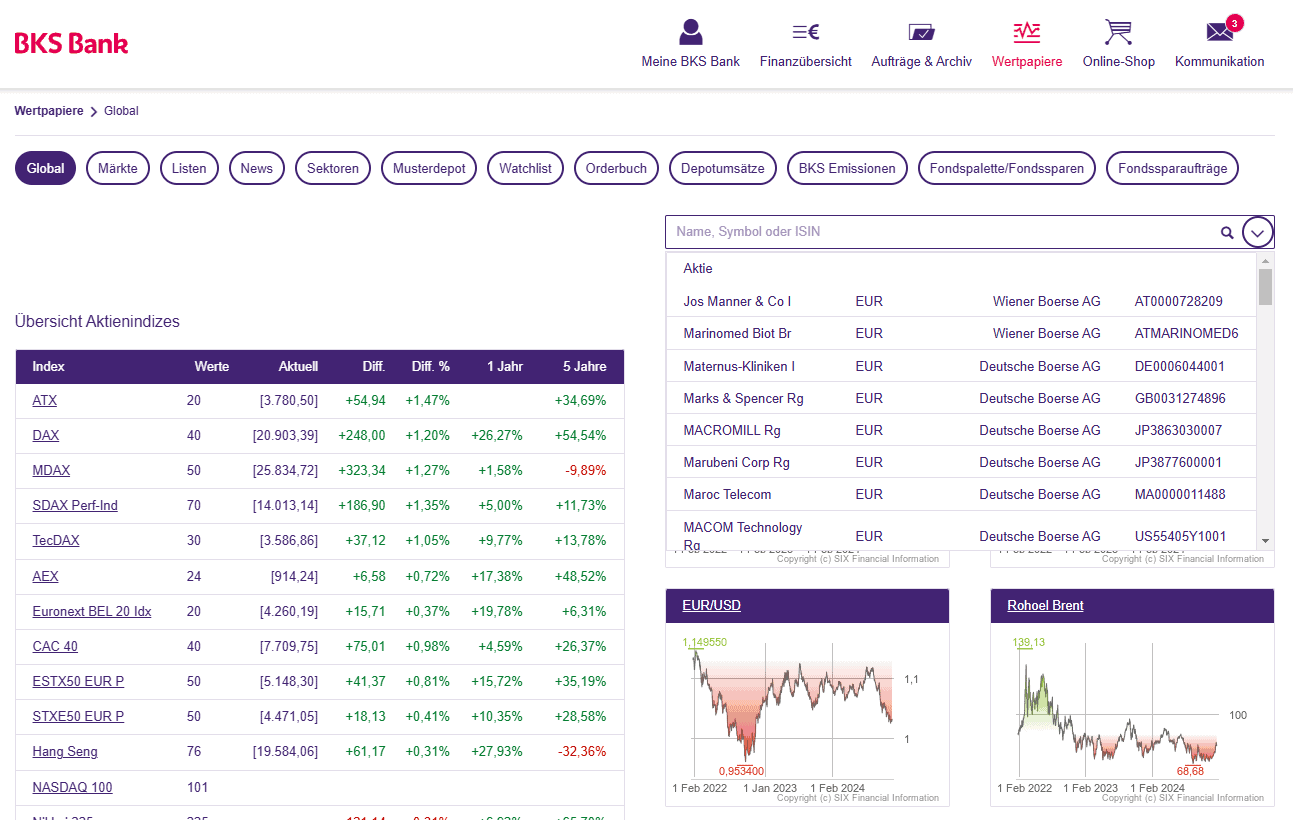Click the 5 Jahre column header
The height and width of the screenshot is (820, 1293).
584,366
